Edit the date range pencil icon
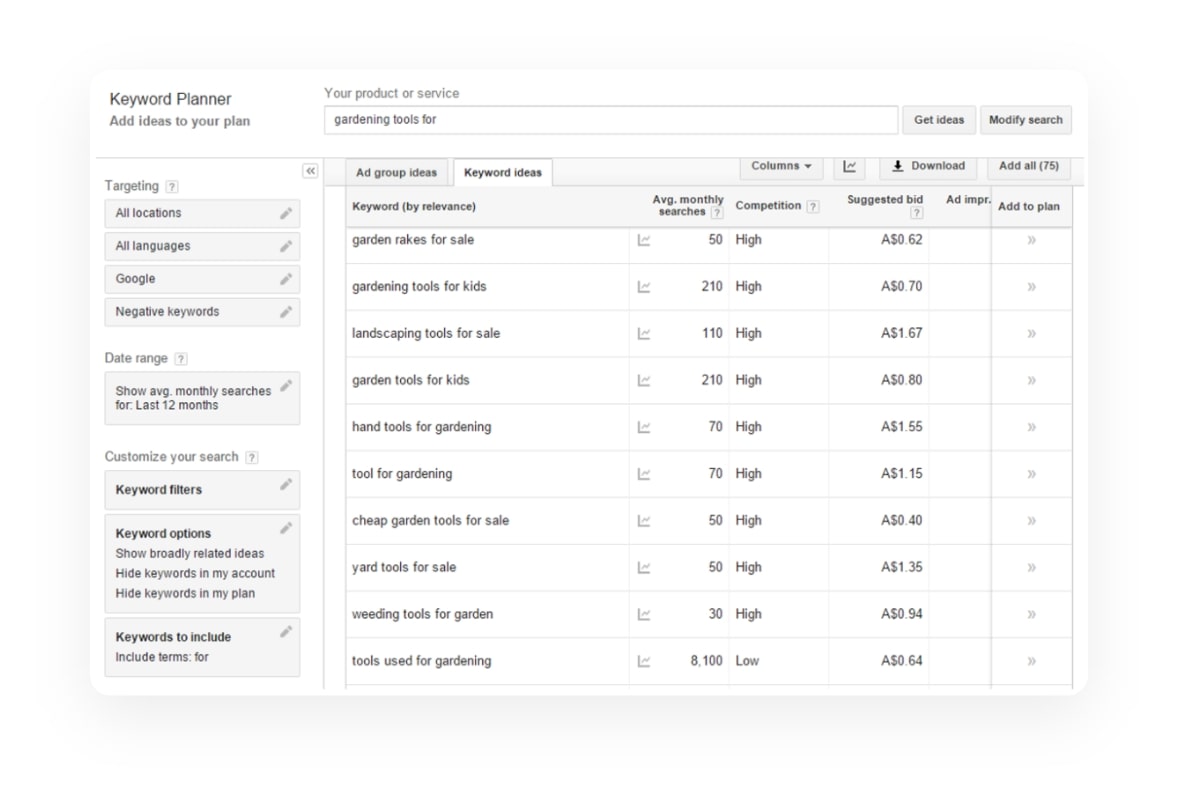This screenshot has height=806, width=1178. coord(286,386)
